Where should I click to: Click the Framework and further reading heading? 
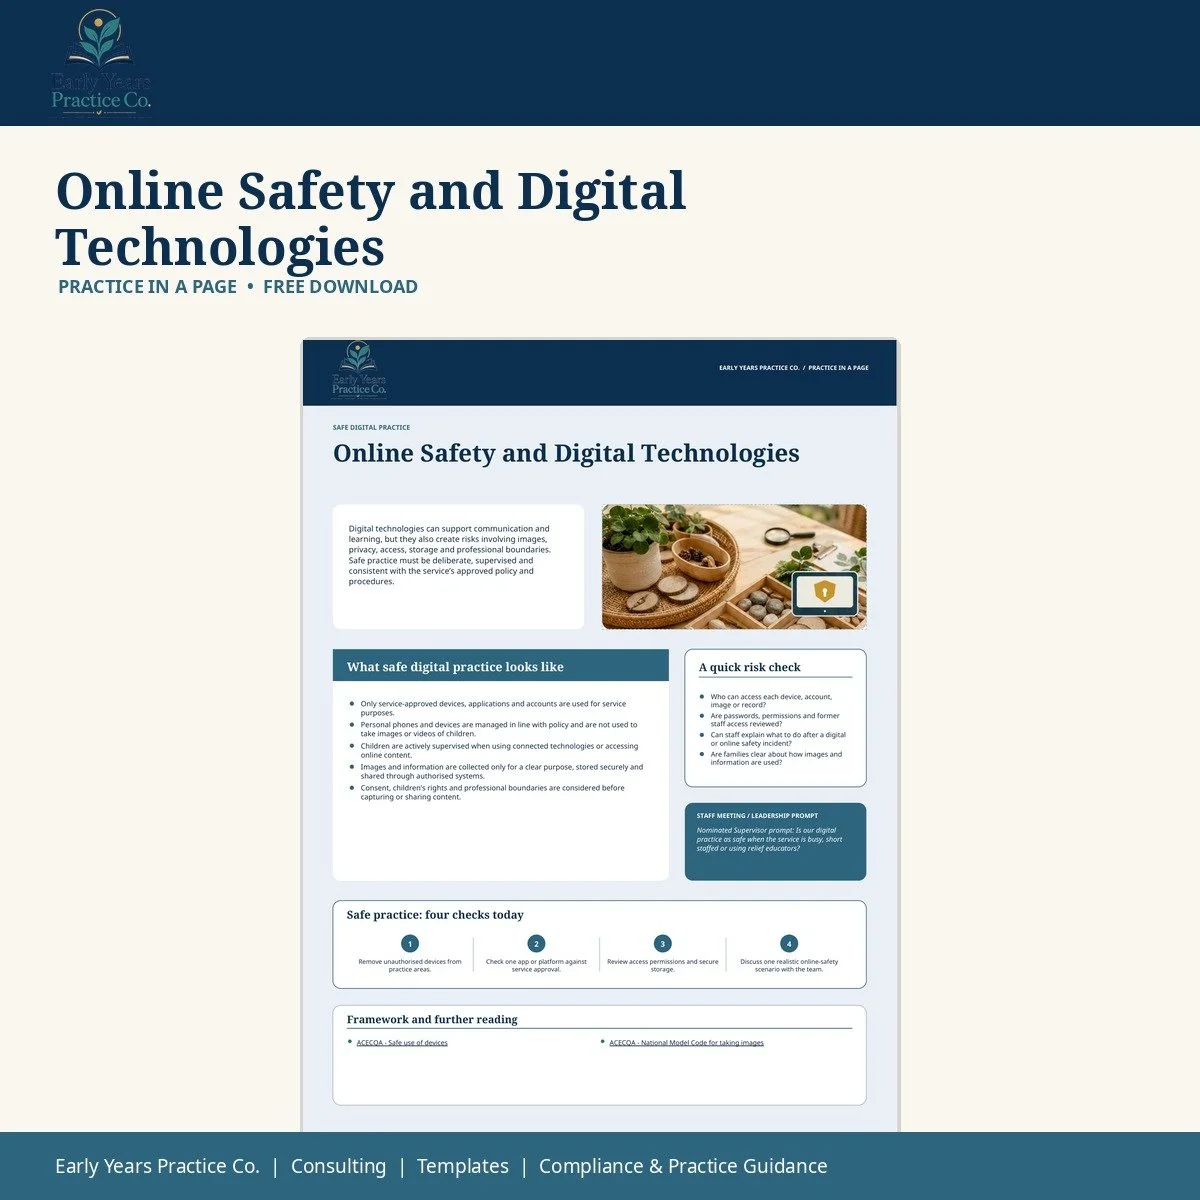click(432, 1020)
